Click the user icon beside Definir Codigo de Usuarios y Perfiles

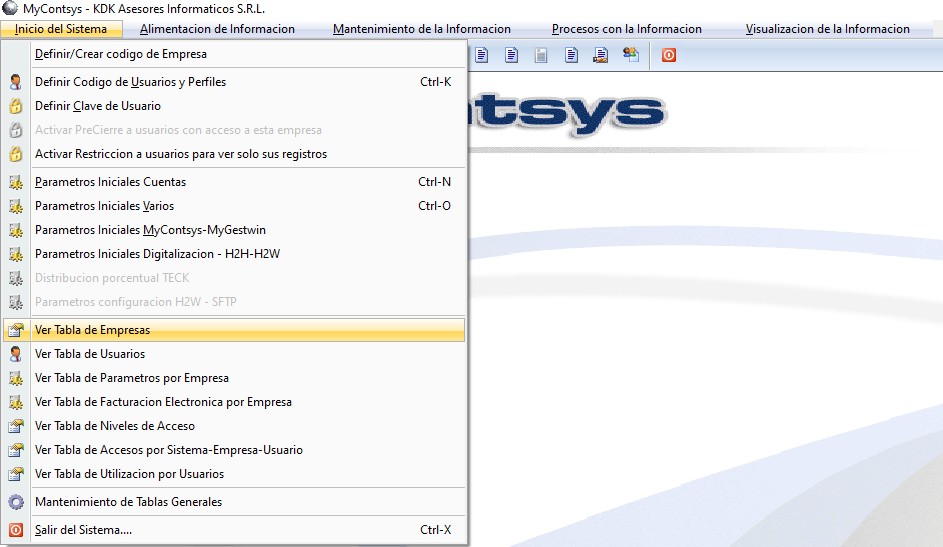point(16,82)
